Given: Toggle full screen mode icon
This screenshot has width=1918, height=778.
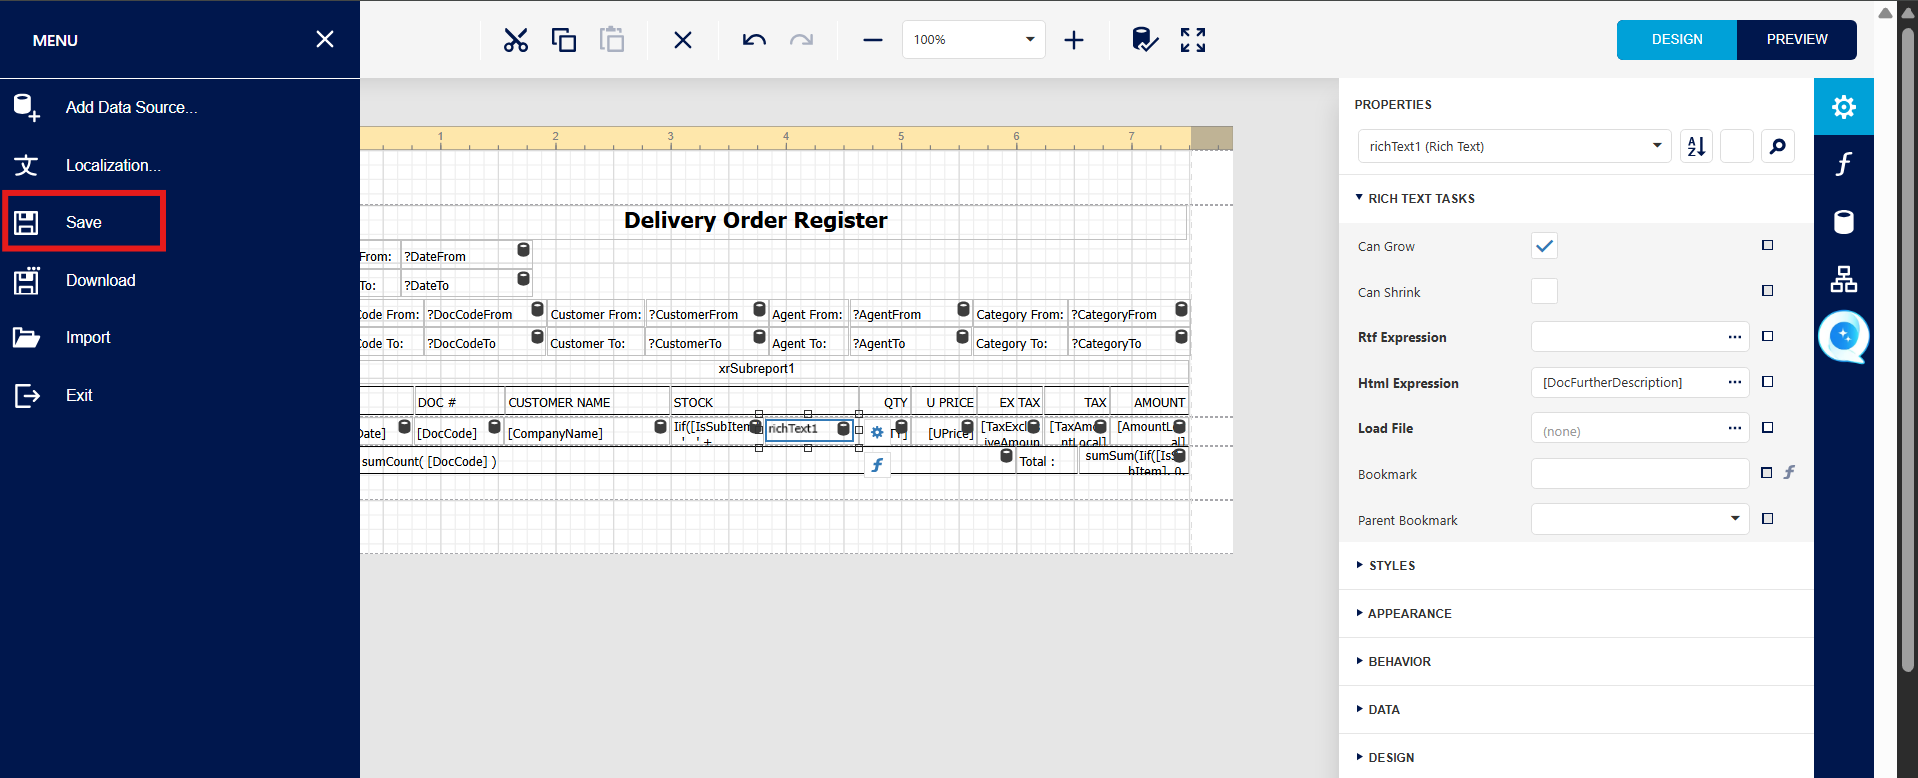Looking at the screenshot, I should [1193, 40].
